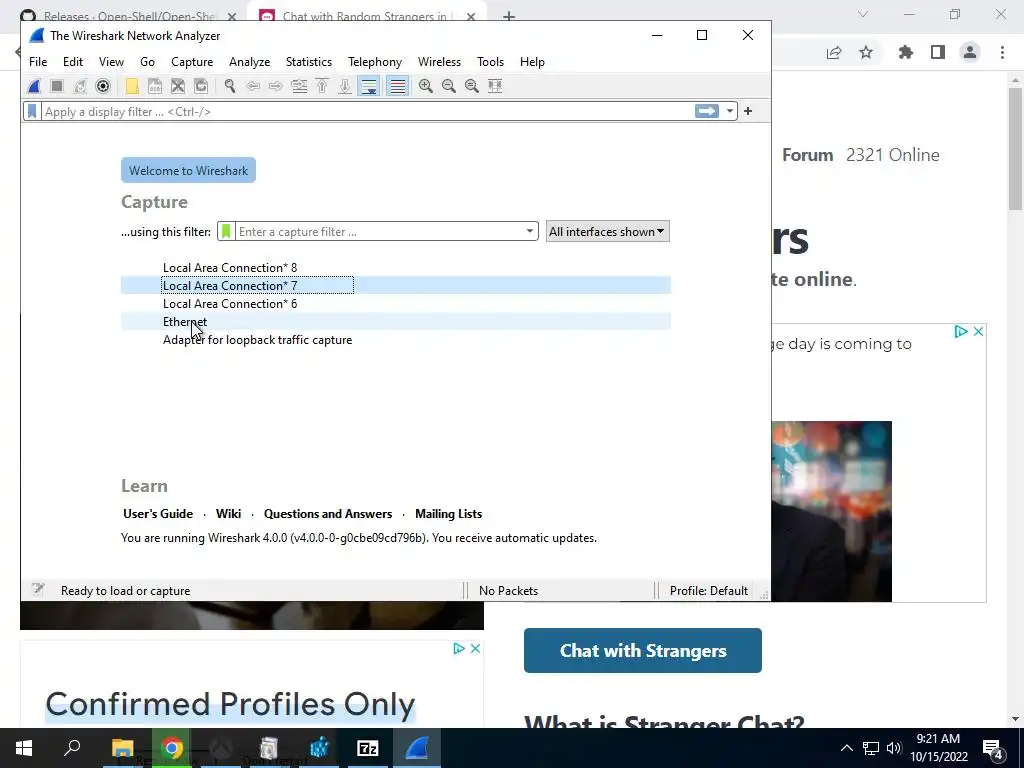The width and height of the screenshot is (1024, 768).
Task: Open the Windows Start menu
Action: [x=24, y=748]
